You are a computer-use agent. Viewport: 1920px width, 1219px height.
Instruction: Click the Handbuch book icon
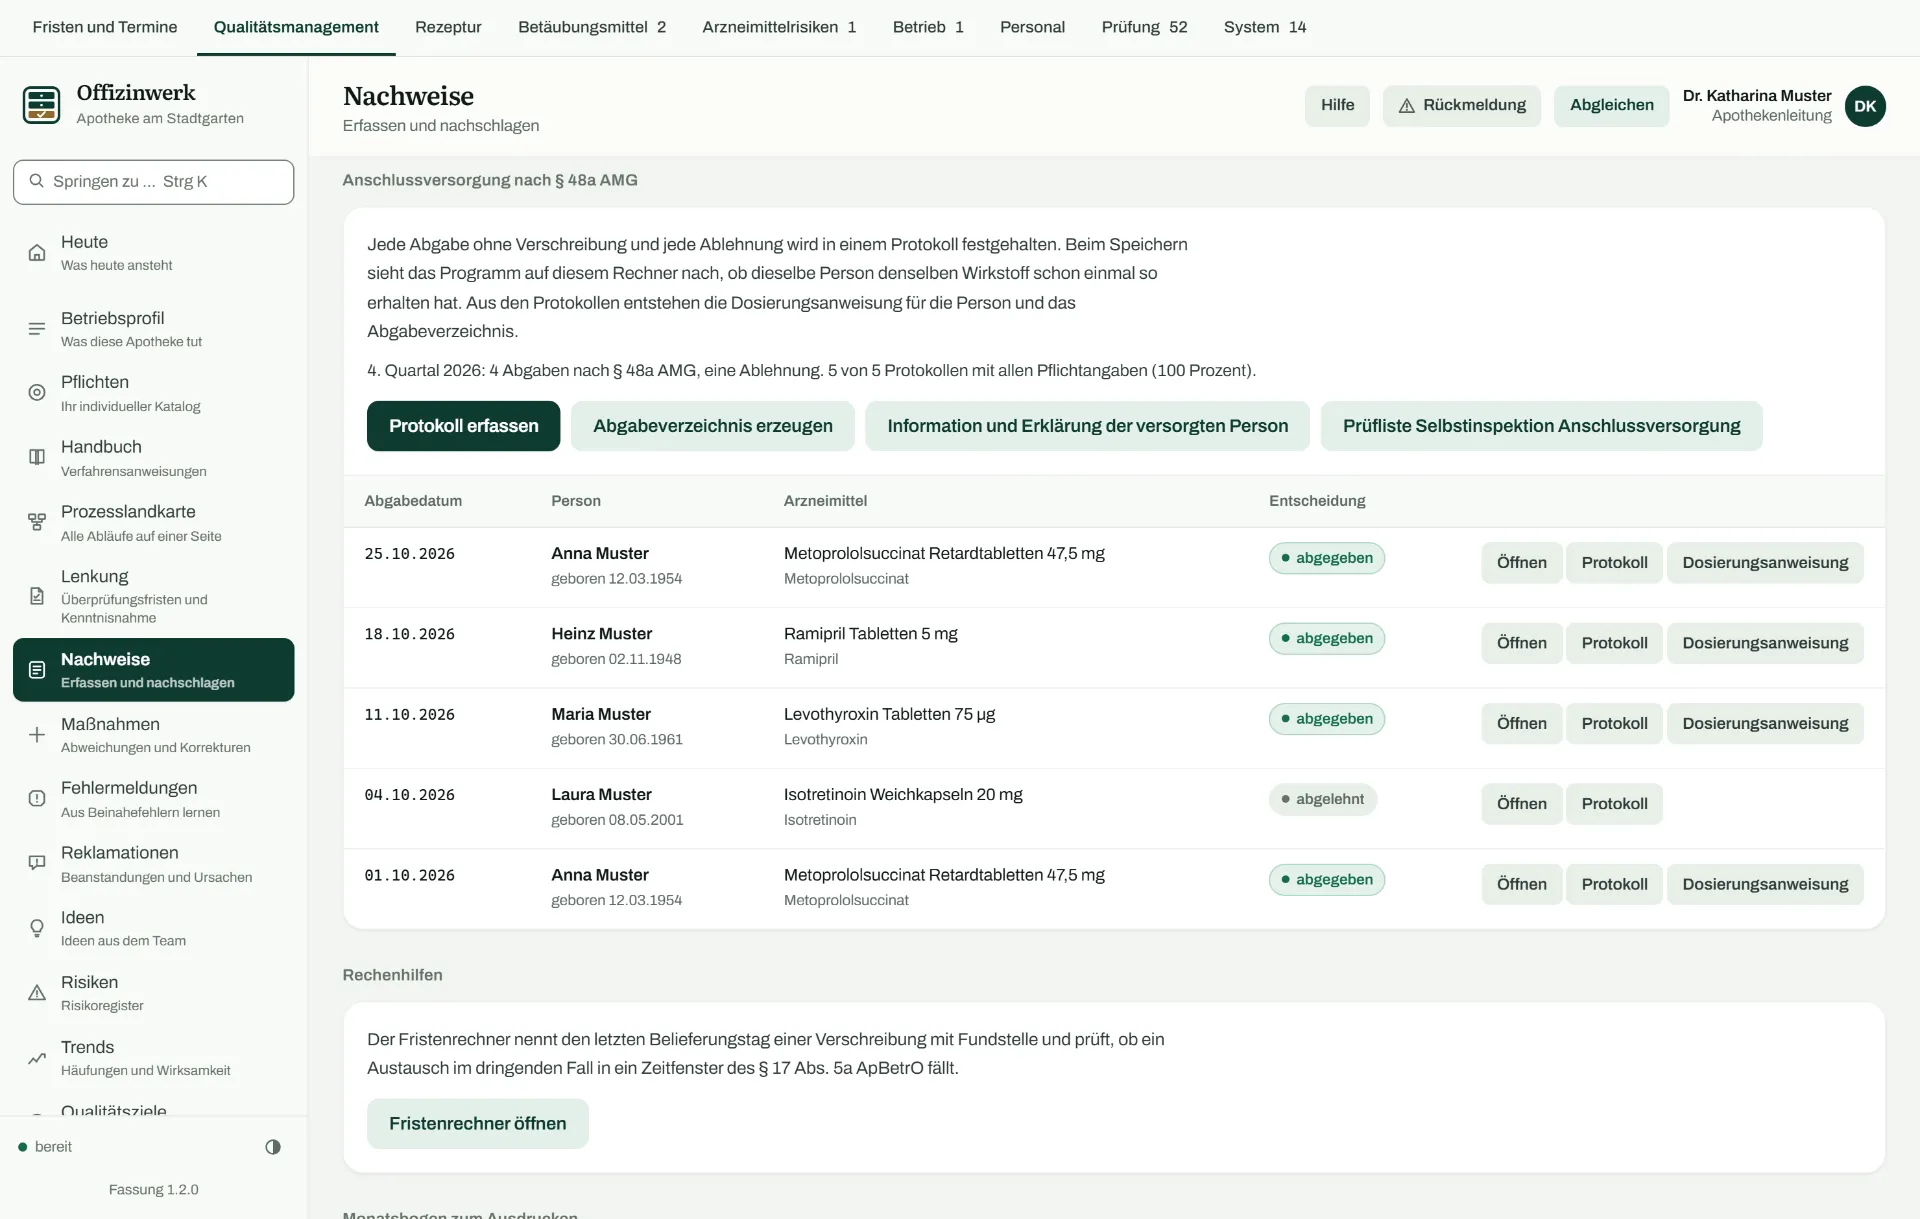37,457
